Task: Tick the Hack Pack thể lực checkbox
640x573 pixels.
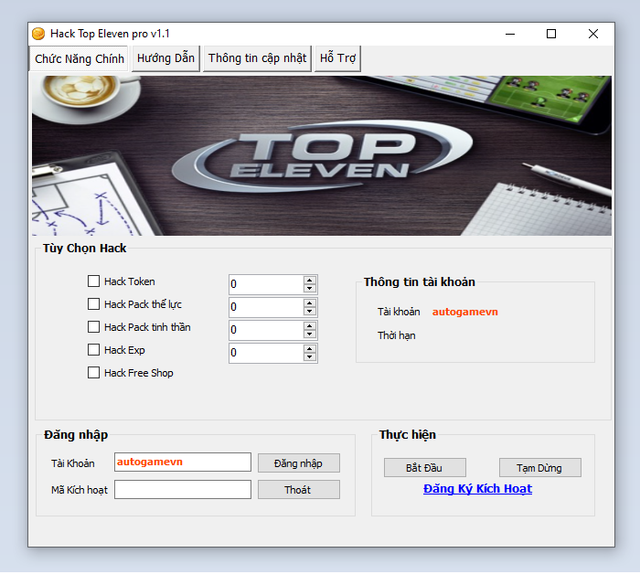Action: (94, 304)
